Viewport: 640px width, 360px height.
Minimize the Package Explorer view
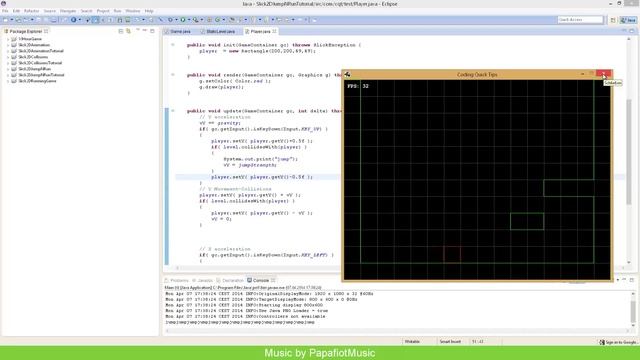click(145, 31)
